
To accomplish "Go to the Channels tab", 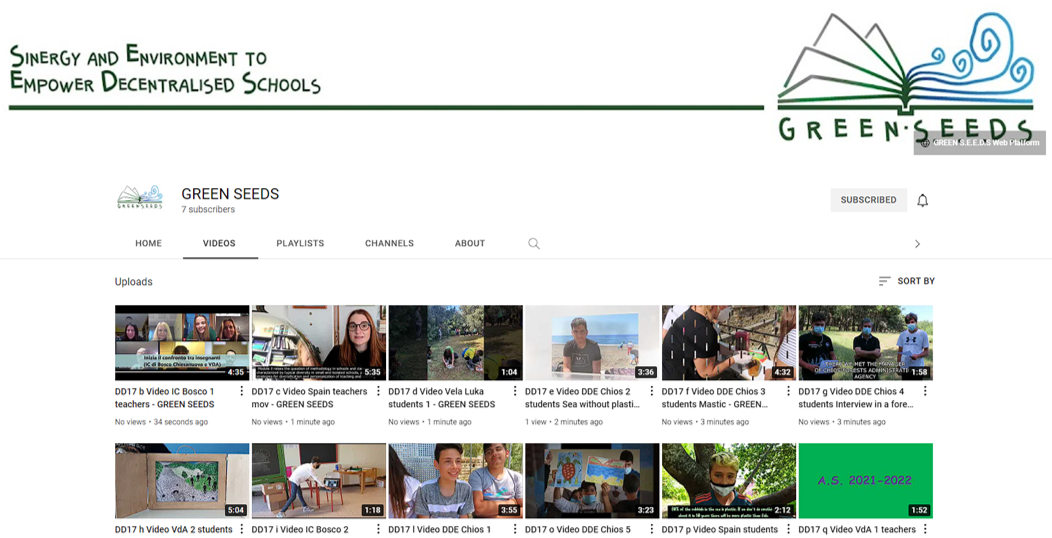I will (x=389, y=244).
